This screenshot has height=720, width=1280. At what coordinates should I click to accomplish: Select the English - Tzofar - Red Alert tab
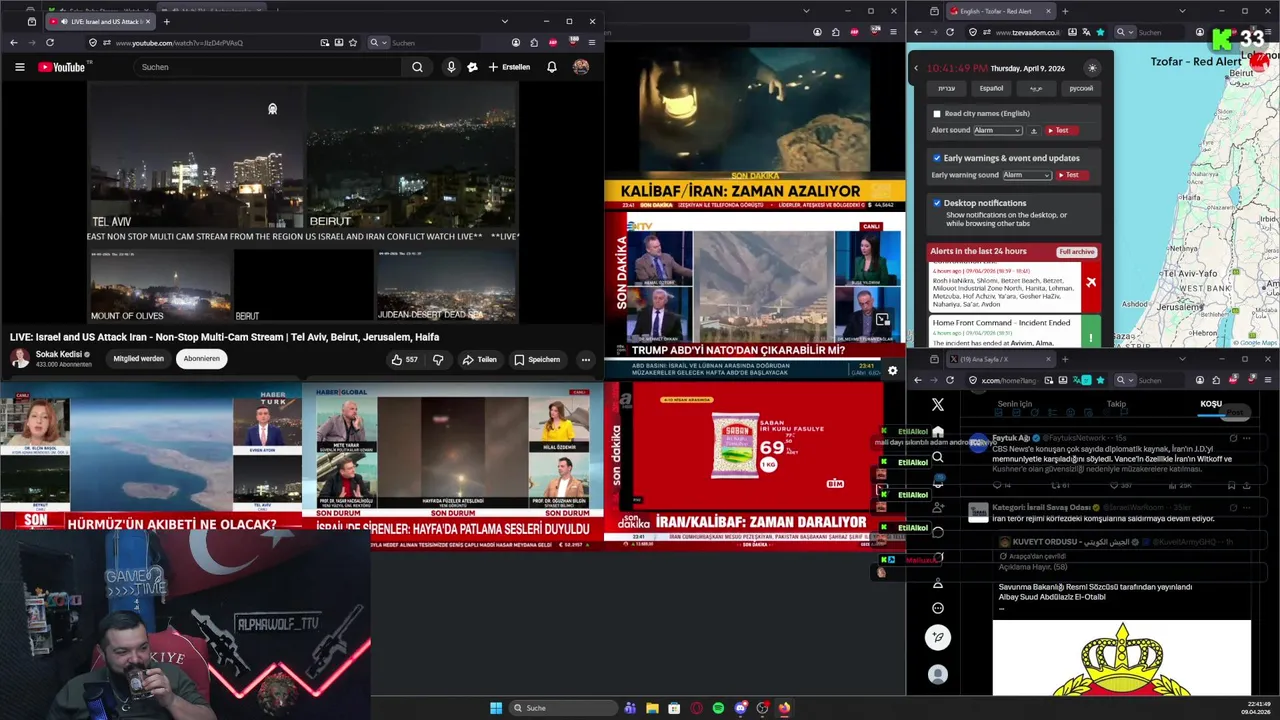click(x=1000, y=11)
